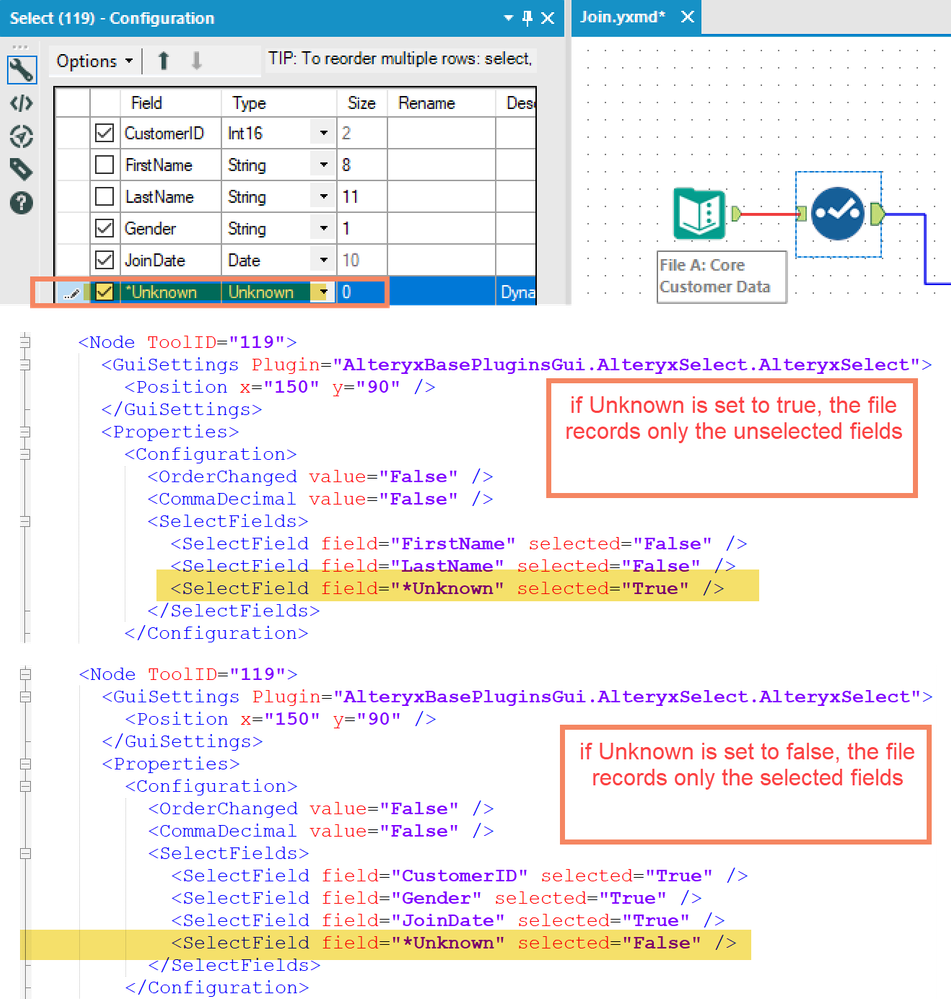The image size is (951, 999).
Task: Open the *Unknown type dropdown
Action: (x=324, y=292)
